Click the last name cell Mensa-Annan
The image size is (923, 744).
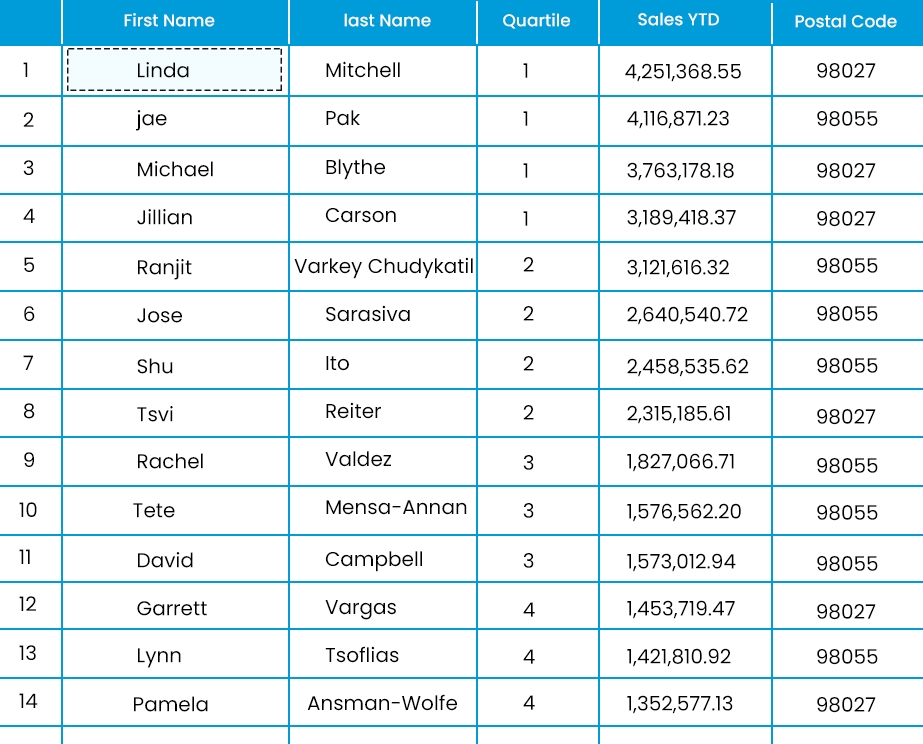tap(396, 507)
